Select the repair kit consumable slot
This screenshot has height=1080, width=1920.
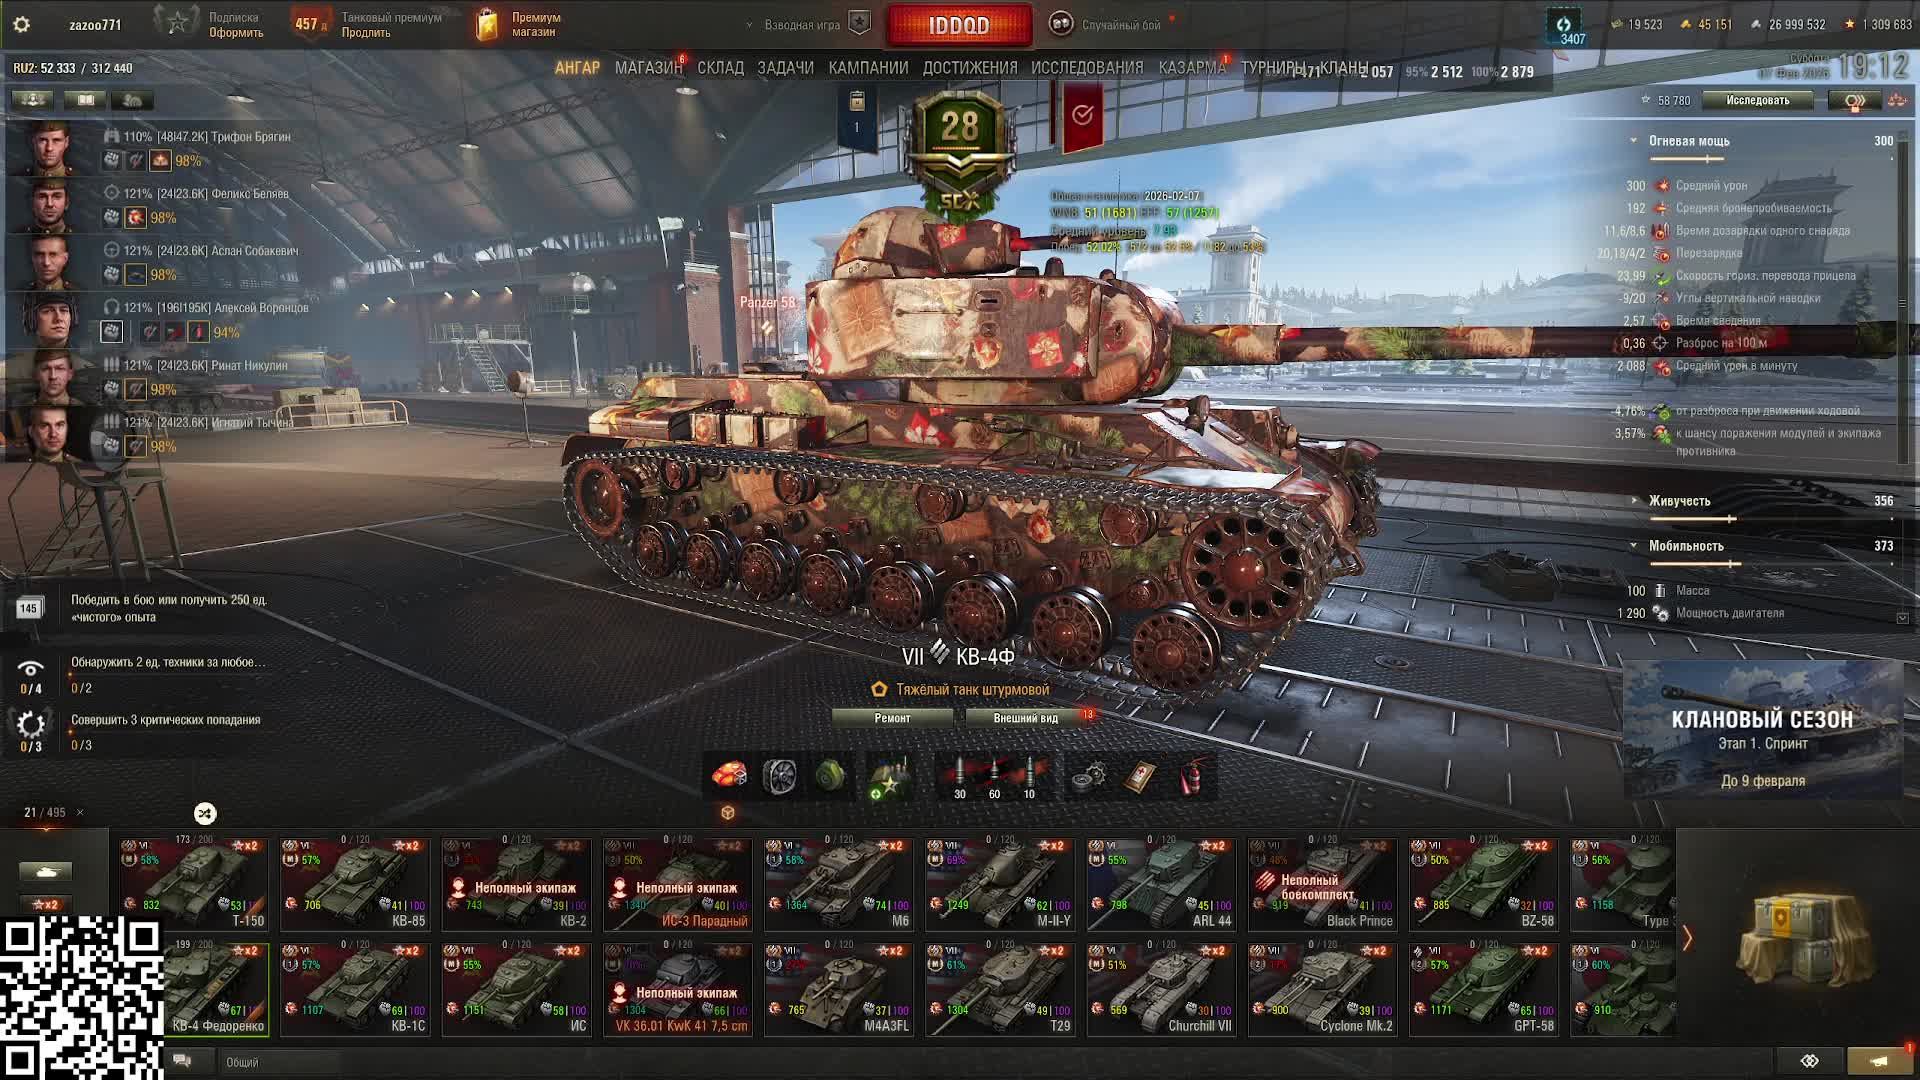(x=1088, y=777)
